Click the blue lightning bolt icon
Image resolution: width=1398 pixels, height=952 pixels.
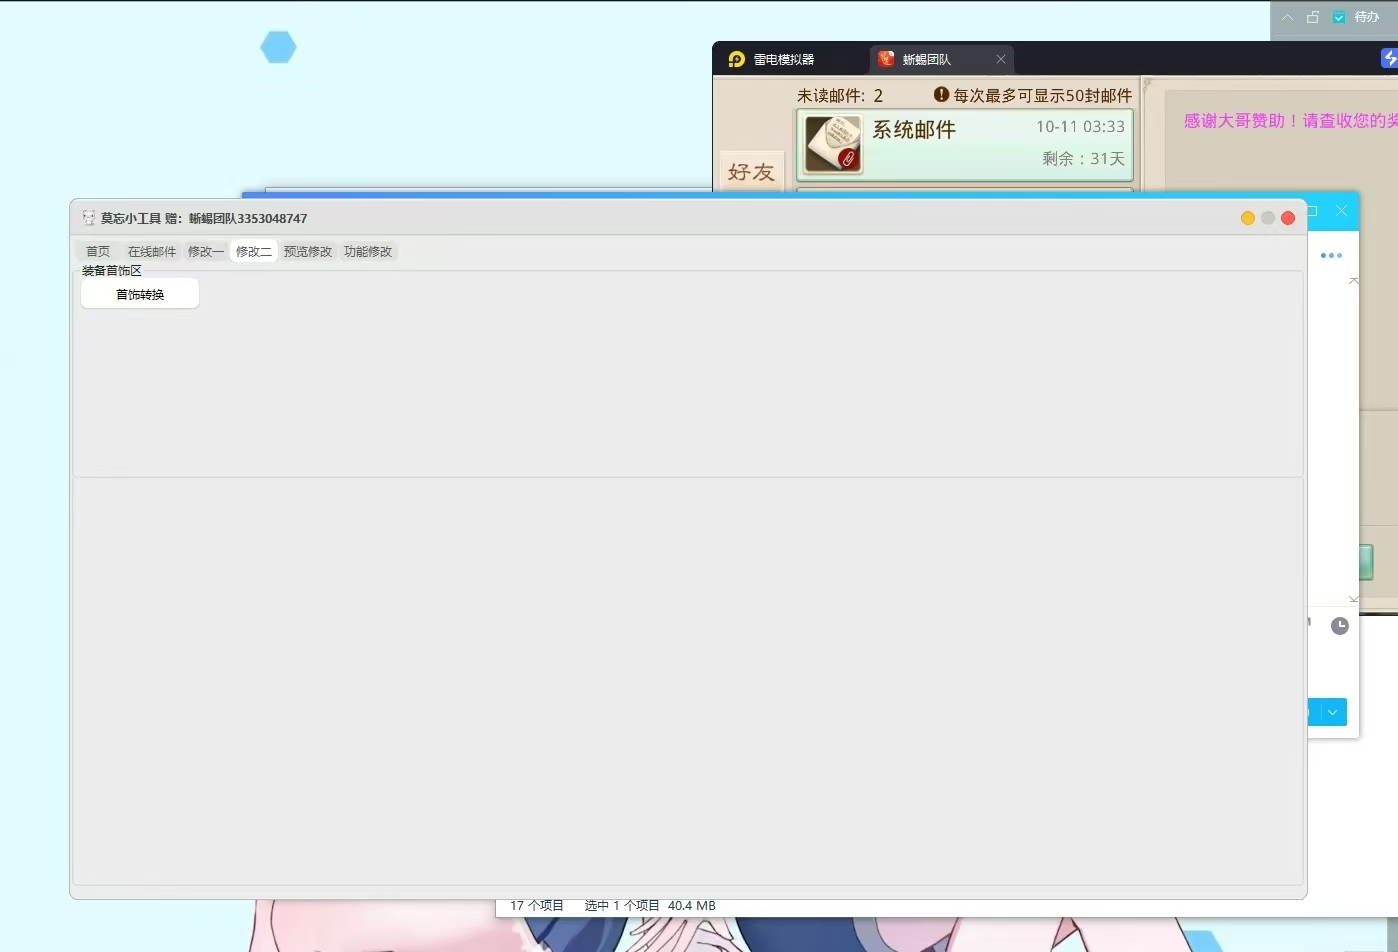(x=1389, y=59)
